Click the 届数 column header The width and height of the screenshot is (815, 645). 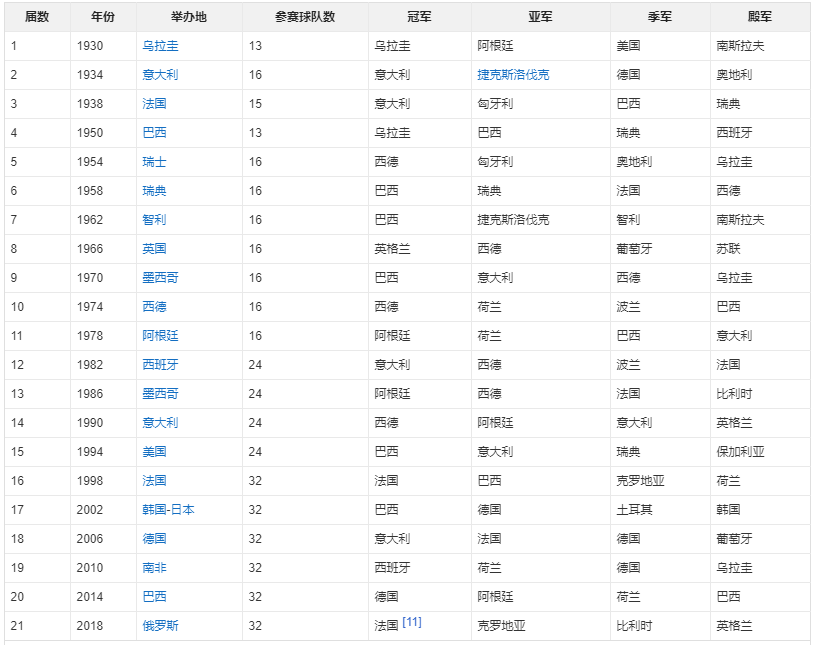[x=37, y=17]
